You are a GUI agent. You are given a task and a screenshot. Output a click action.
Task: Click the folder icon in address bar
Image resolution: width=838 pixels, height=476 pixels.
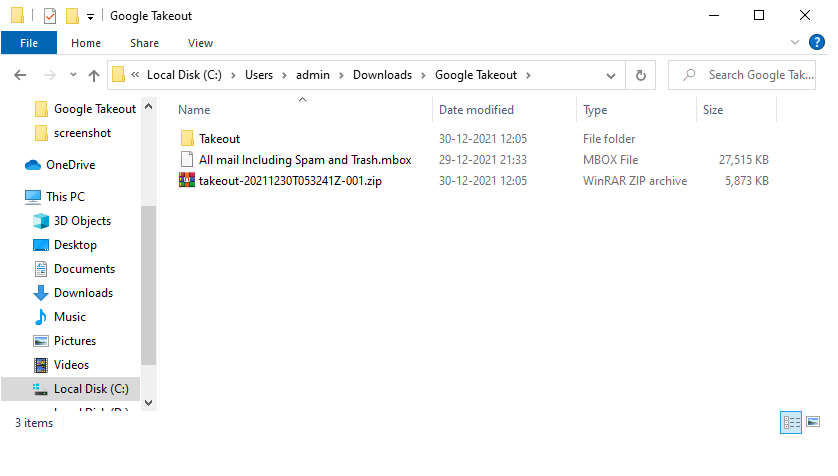click(x=119, y=75)
